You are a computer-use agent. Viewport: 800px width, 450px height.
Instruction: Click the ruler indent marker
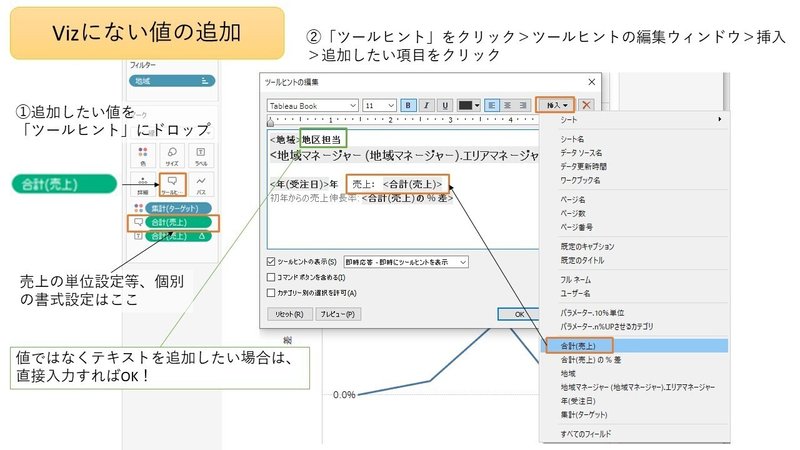[271, 121]
